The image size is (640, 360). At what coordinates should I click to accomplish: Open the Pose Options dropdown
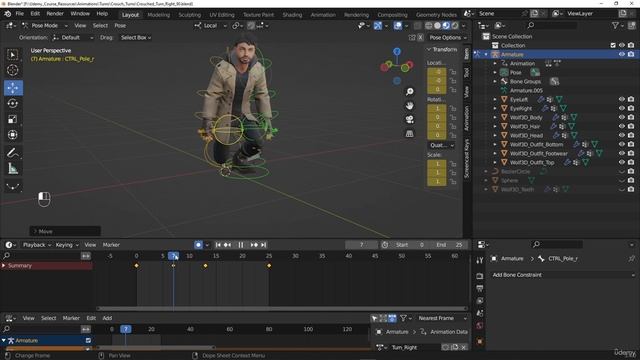pos(448,38)
